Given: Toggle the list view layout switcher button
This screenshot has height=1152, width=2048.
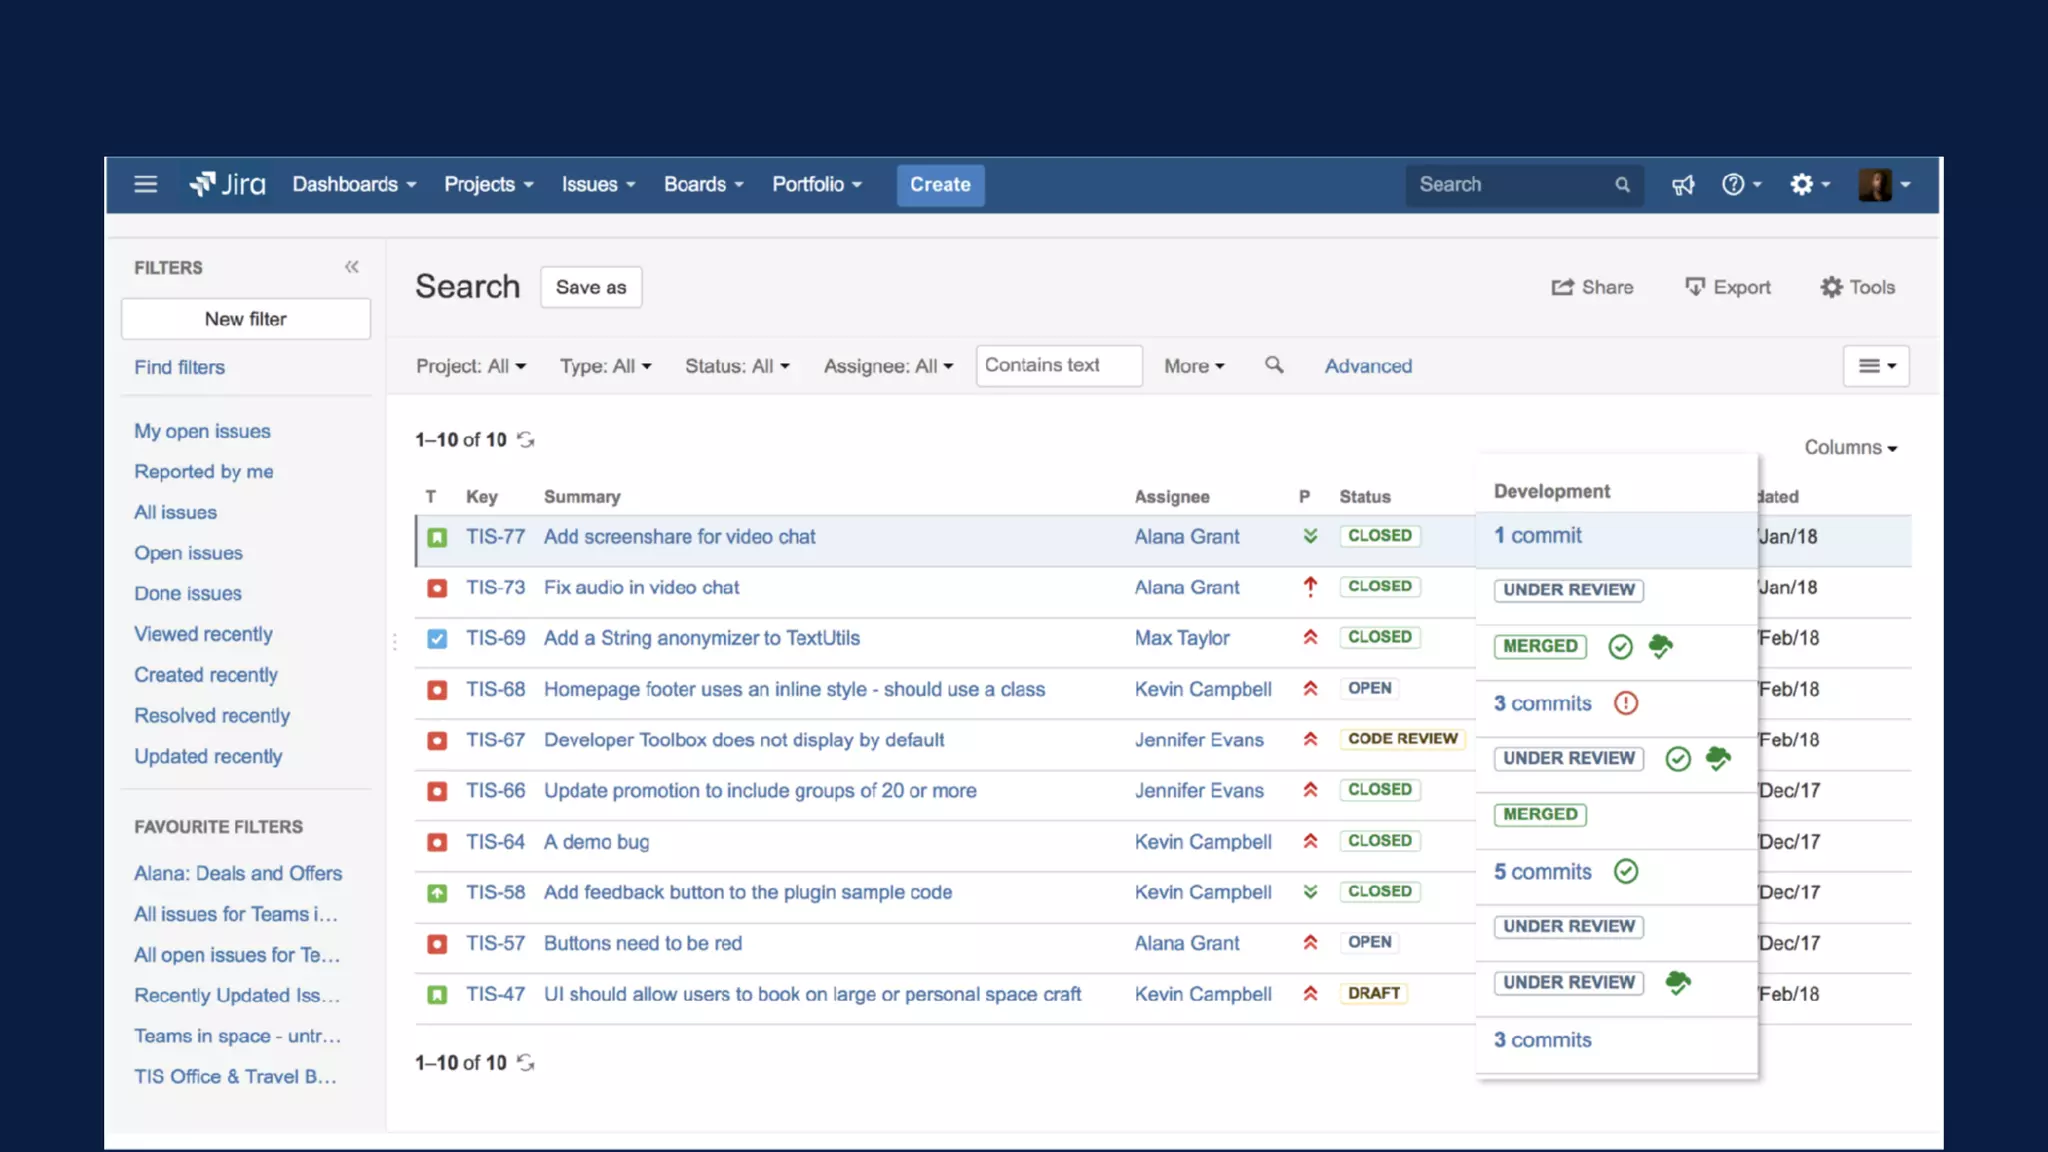Looking at the screenshot, I should point(1876,366).
